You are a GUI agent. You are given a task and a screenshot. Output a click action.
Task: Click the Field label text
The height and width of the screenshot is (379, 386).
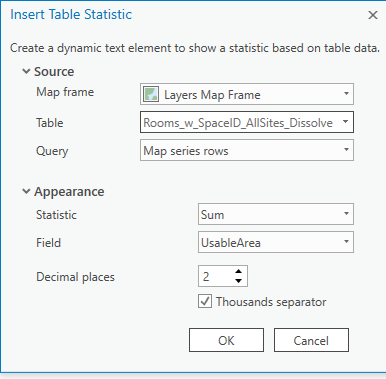[x=48, y=243]
